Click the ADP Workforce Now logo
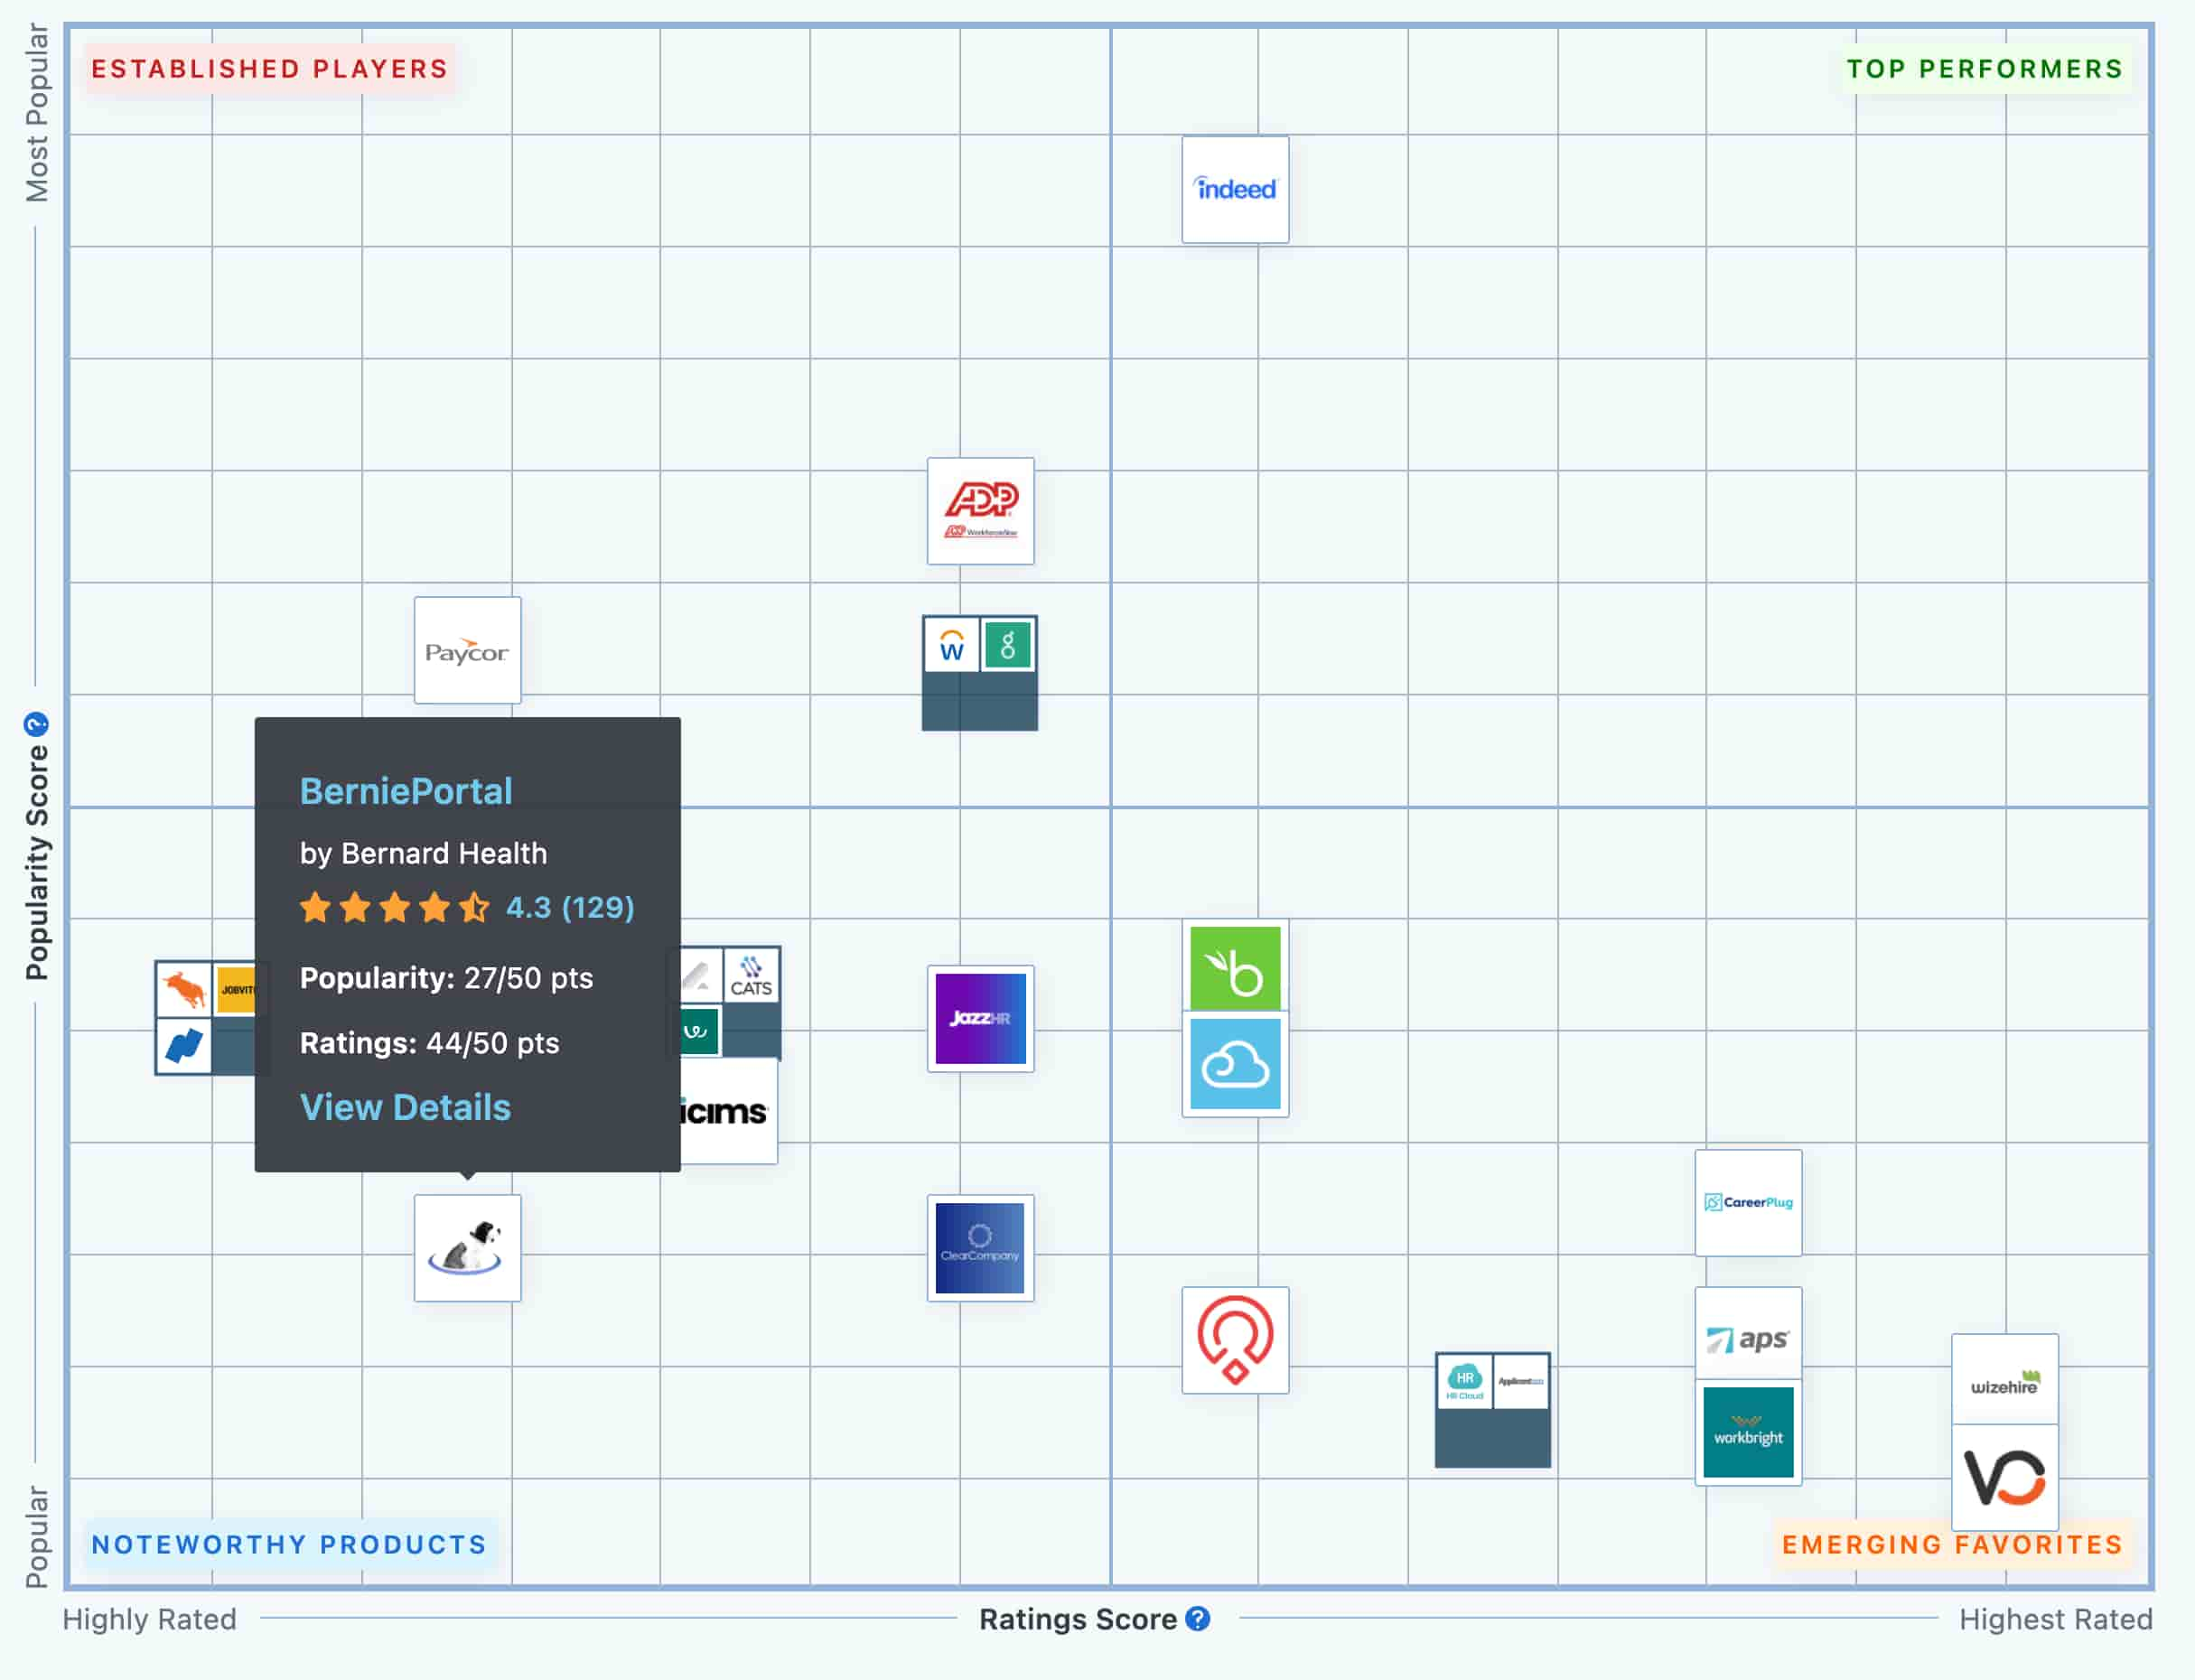 980,511
